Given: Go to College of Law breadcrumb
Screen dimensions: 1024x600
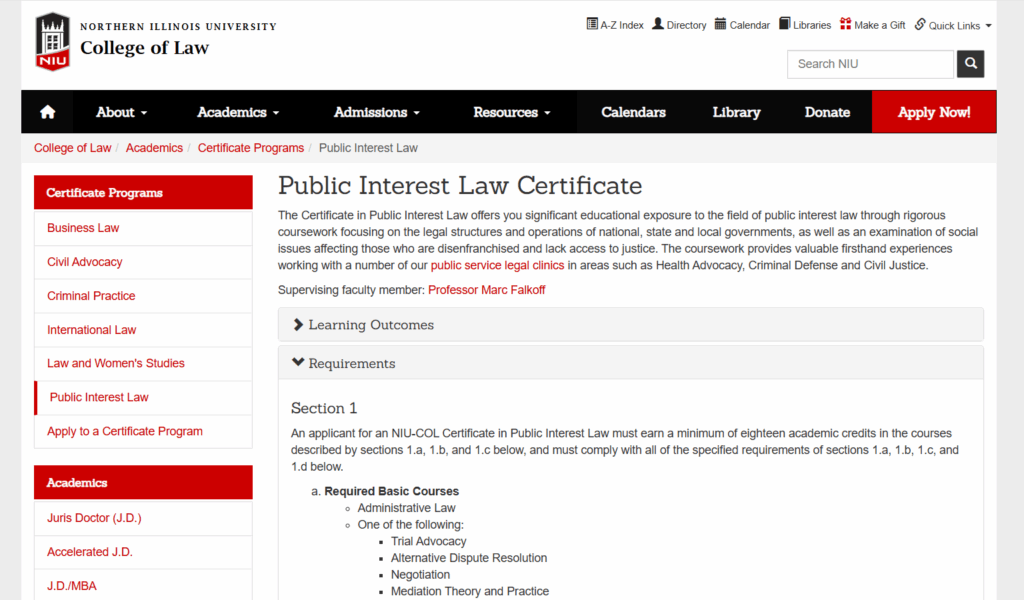Looking at the screenshot, I should point(72,148).
